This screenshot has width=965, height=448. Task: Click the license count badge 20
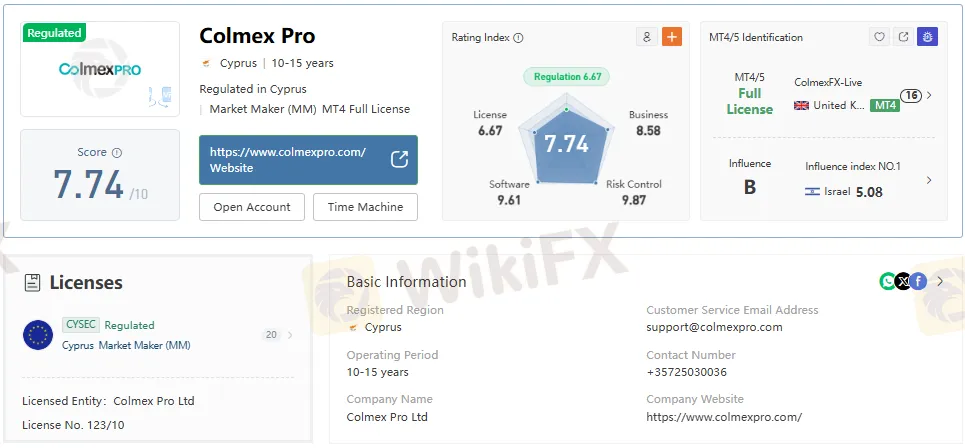(x=271, y=335)
